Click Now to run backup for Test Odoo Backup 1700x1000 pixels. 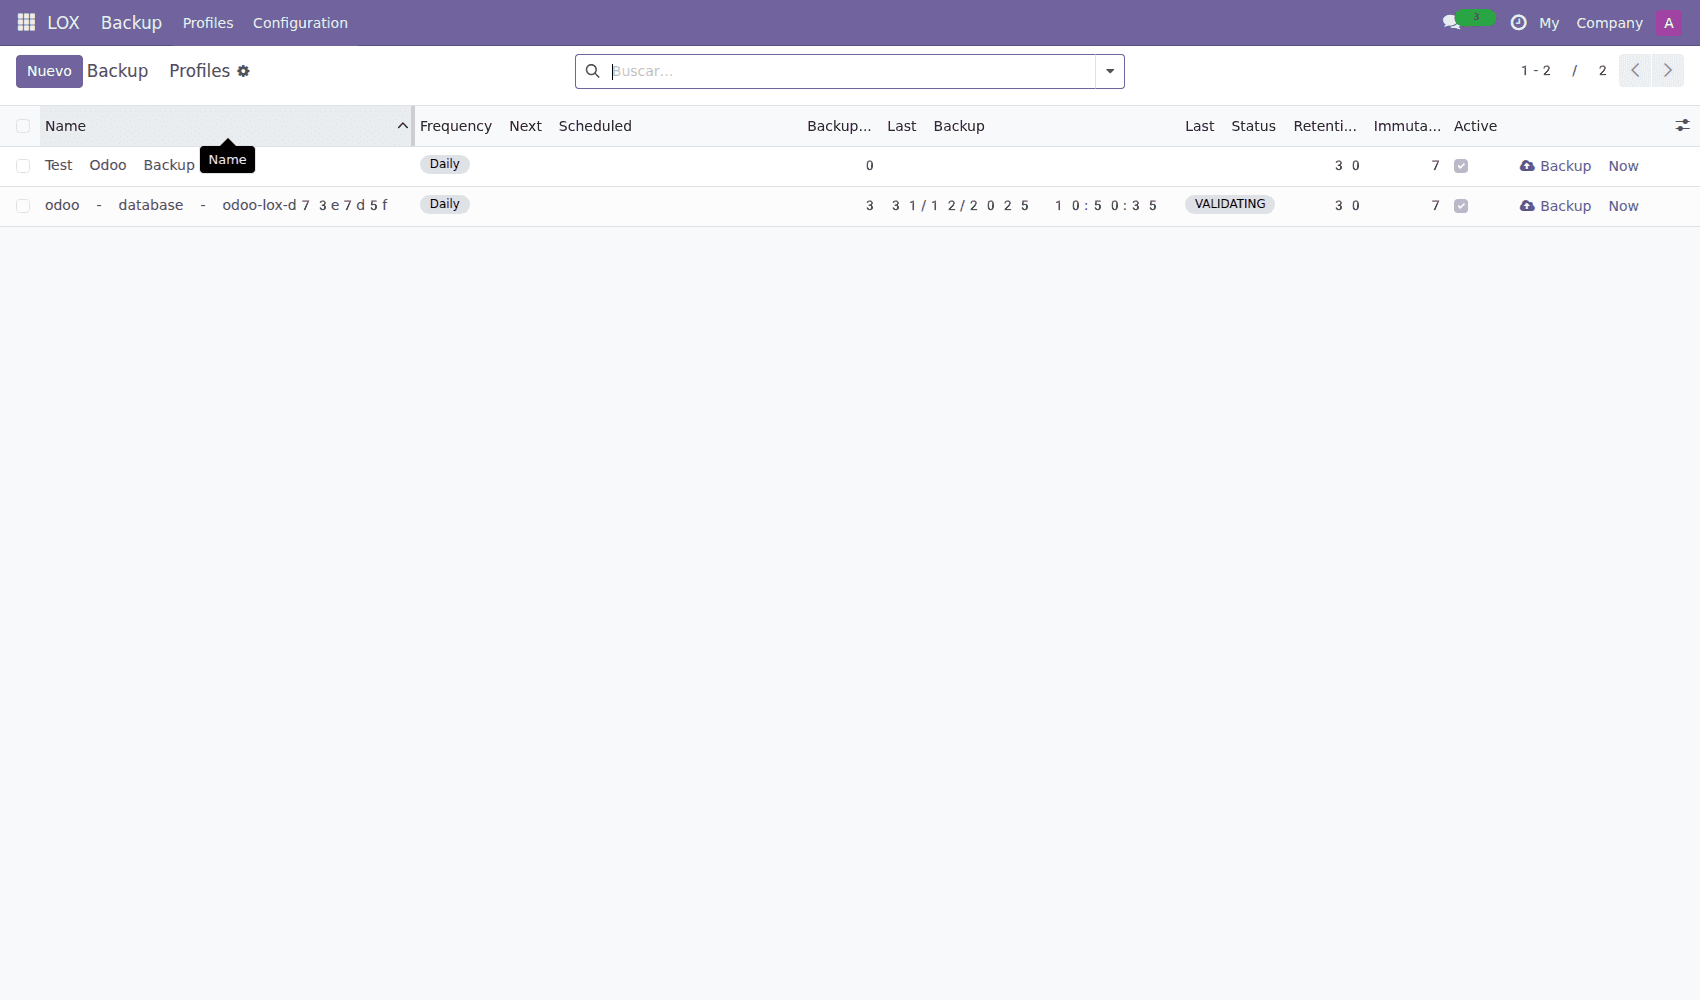[x=1623, y=165]
